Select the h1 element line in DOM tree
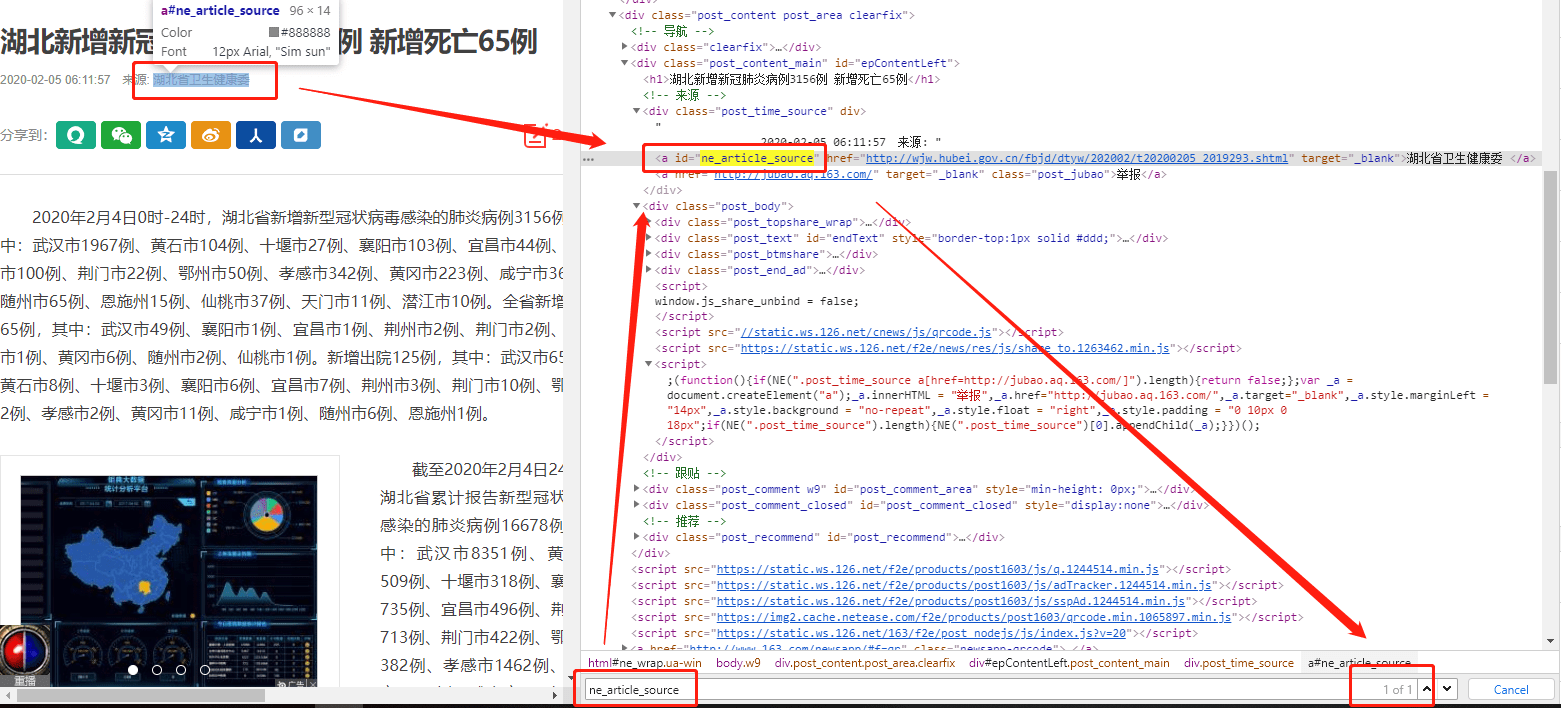 (x=791, y=79)
